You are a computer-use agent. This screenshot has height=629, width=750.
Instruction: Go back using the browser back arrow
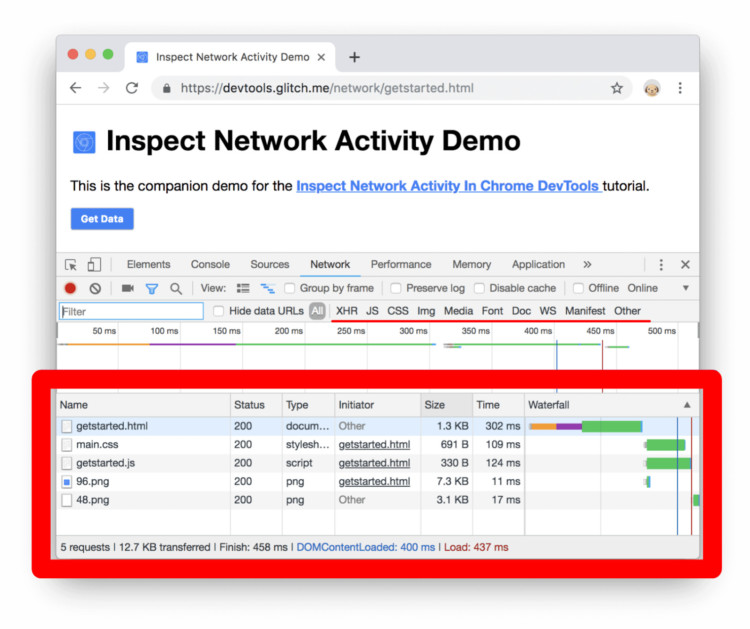coord(76,88)
